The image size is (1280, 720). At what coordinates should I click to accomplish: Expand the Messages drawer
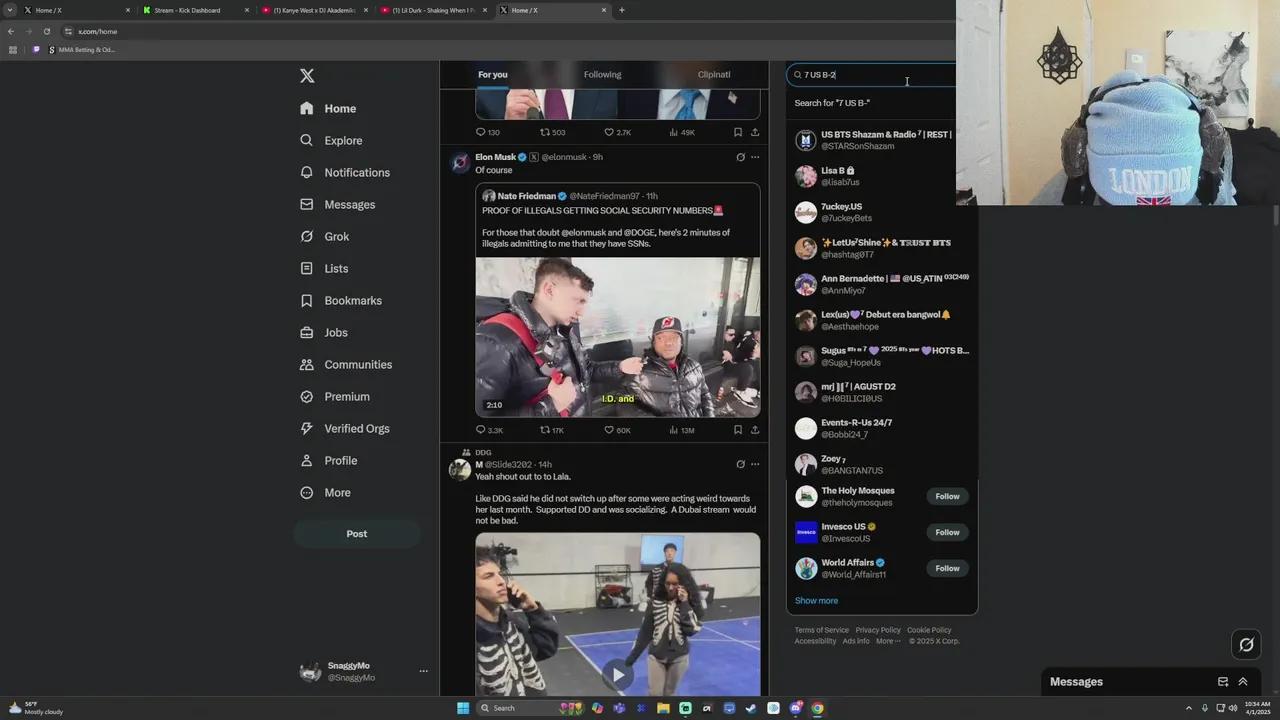[x=1243, y=682]
